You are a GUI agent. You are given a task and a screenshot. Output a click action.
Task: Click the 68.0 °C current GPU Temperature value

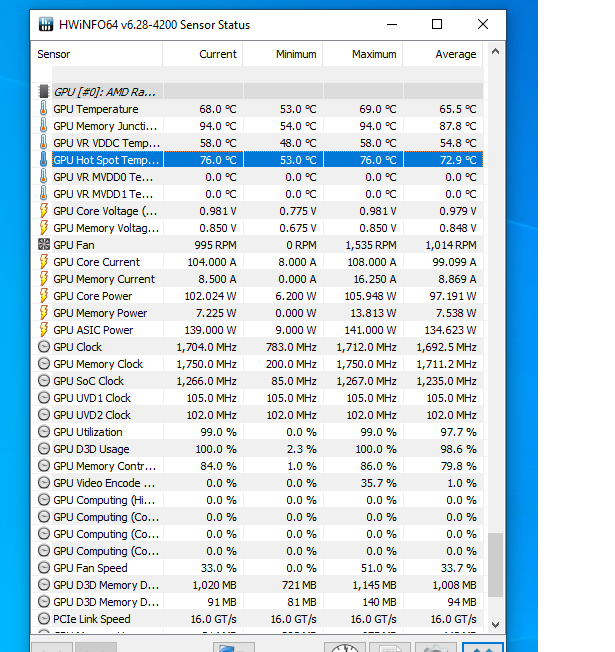(x=217, y=109)
